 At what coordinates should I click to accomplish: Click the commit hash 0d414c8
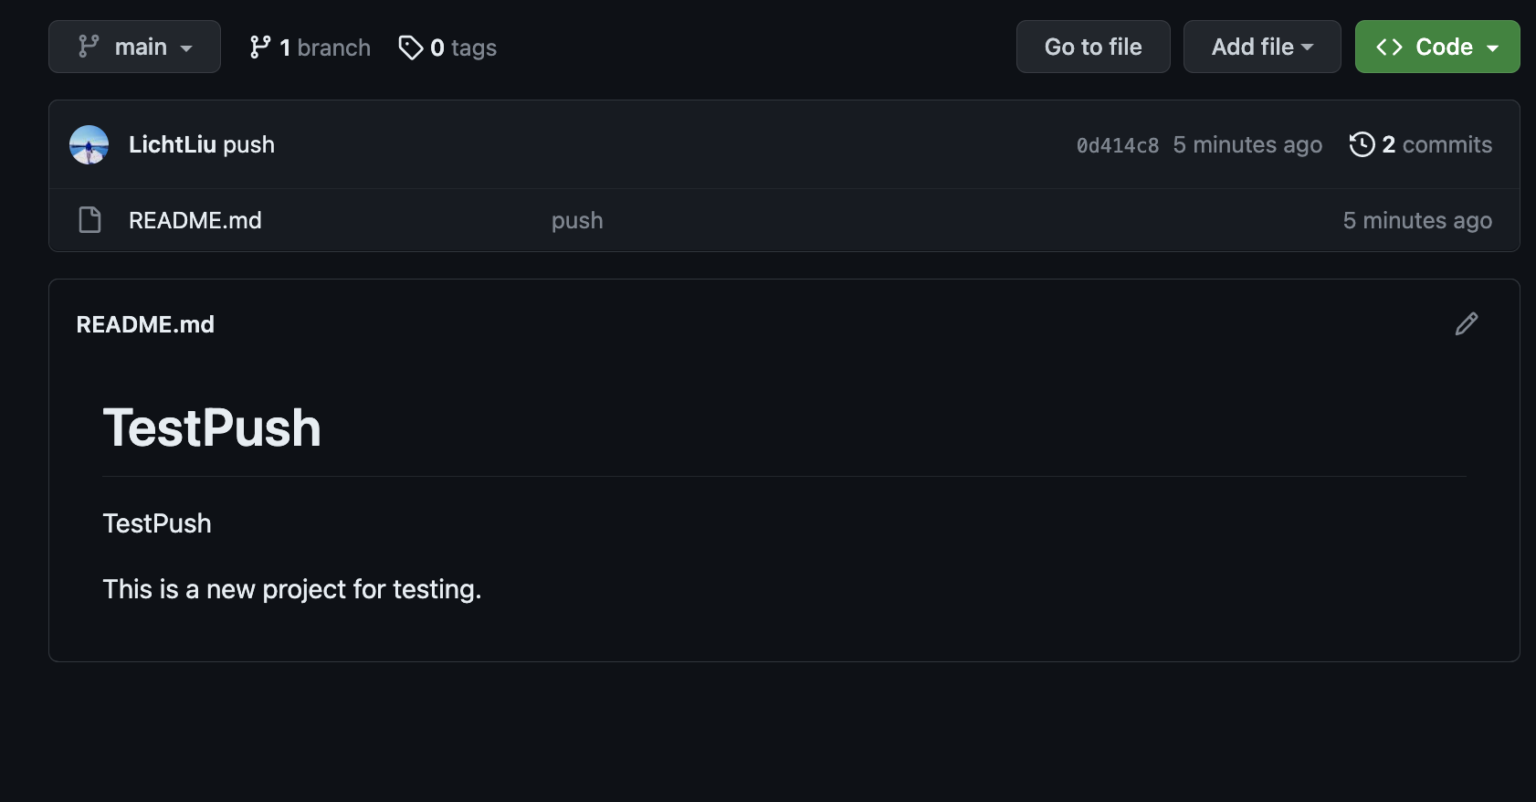1117,144
